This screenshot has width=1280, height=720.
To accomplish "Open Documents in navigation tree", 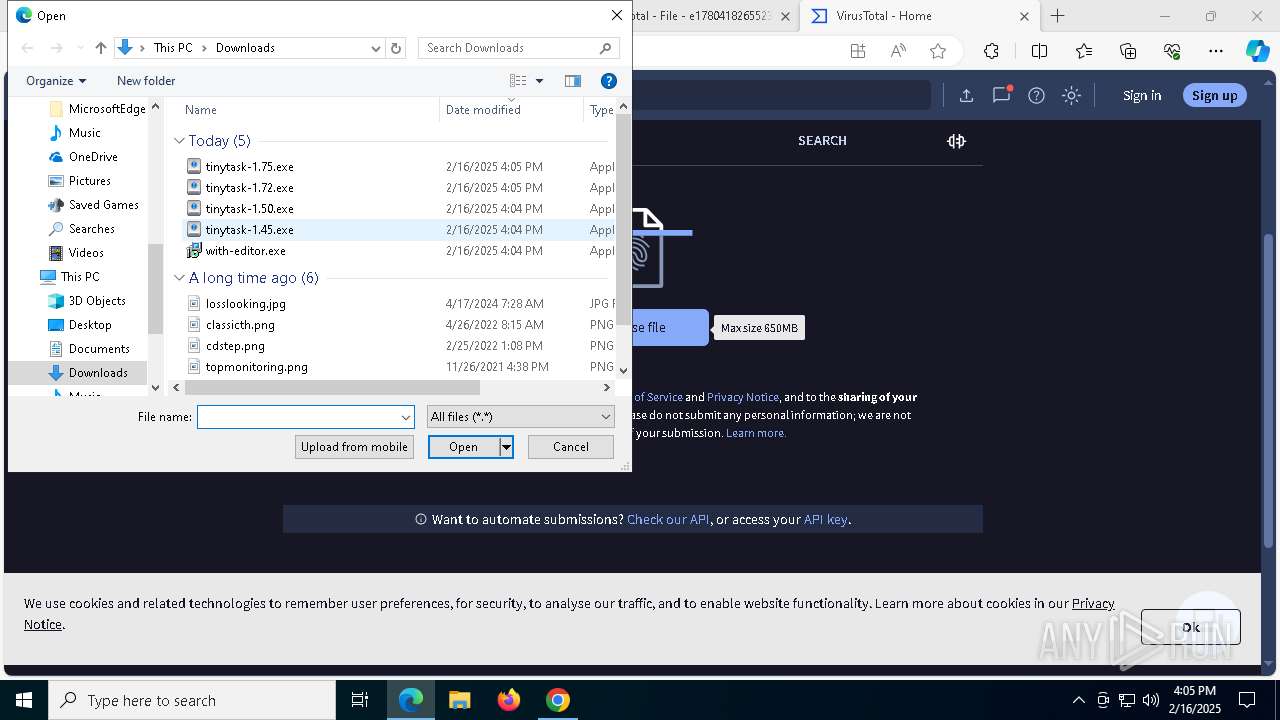I will 99,349.
